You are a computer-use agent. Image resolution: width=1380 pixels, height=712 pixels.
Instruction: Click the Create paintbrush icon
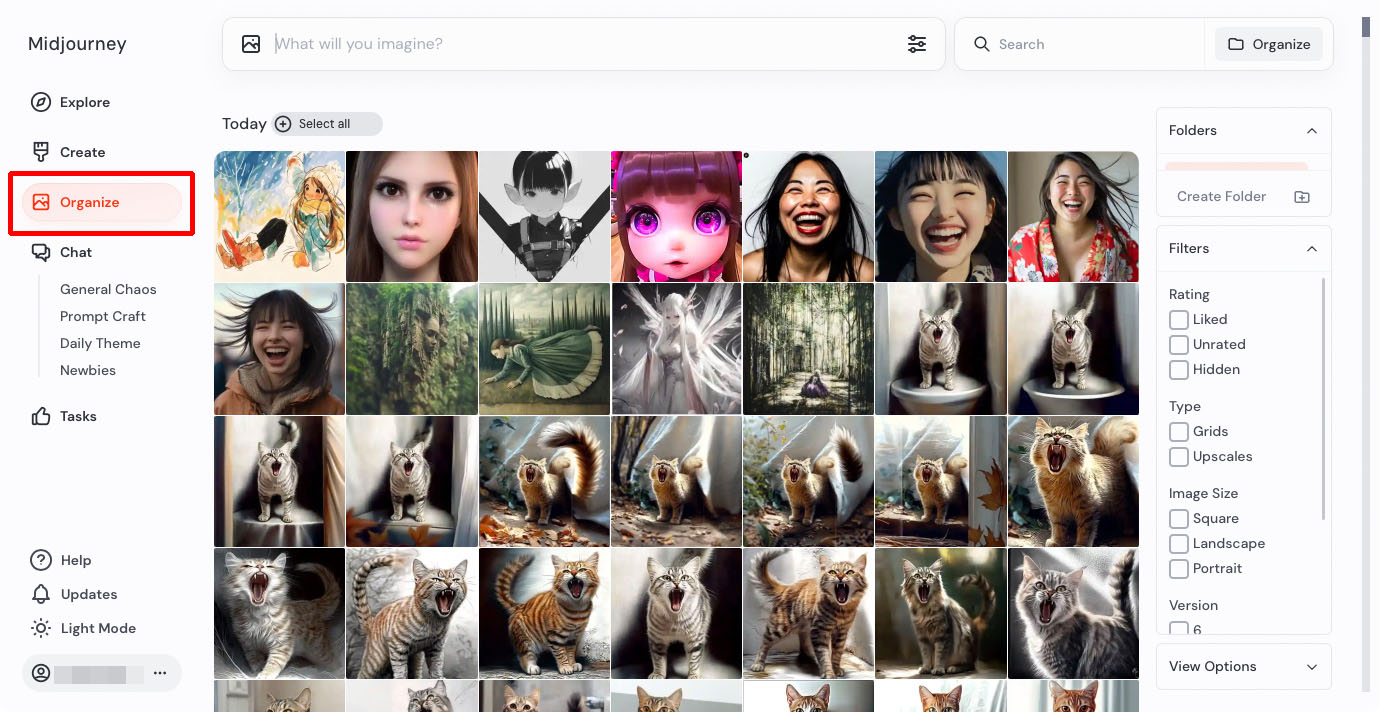tap(41, 152)
